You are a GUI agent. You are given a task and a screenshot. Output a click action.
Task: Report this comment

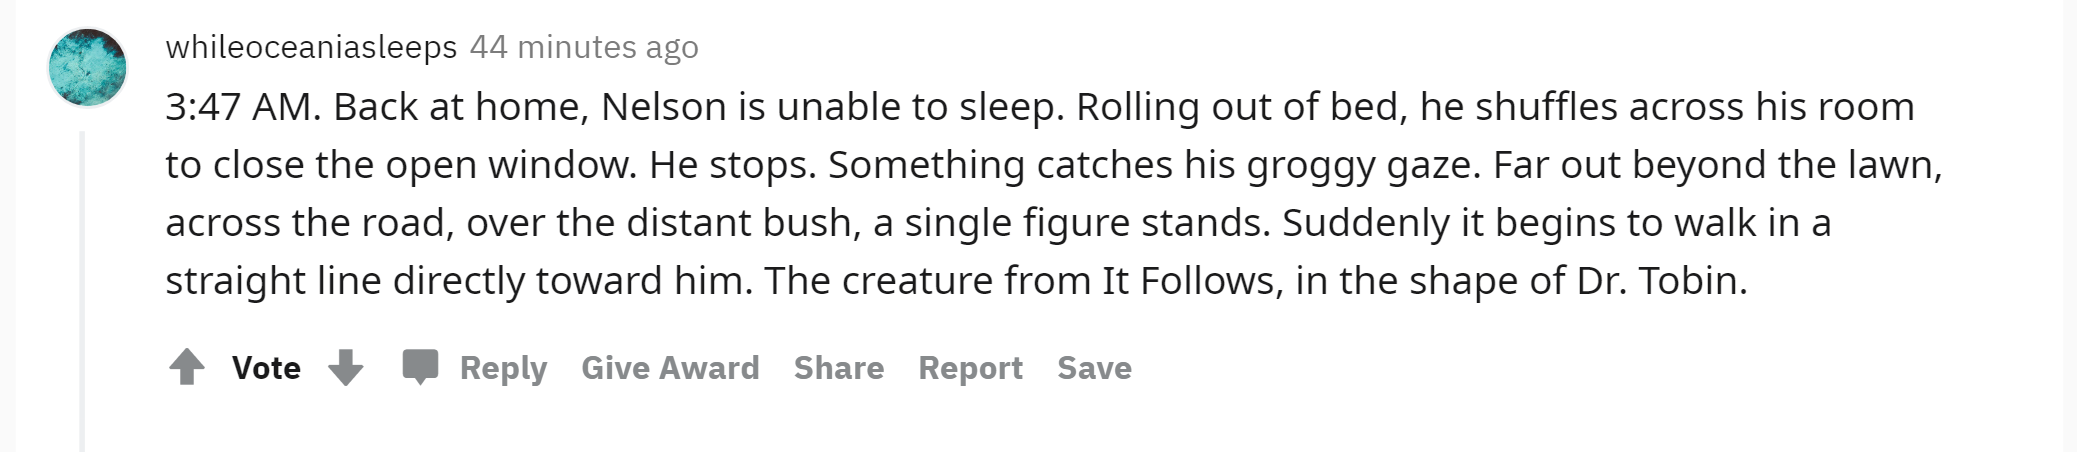point(970,368)
